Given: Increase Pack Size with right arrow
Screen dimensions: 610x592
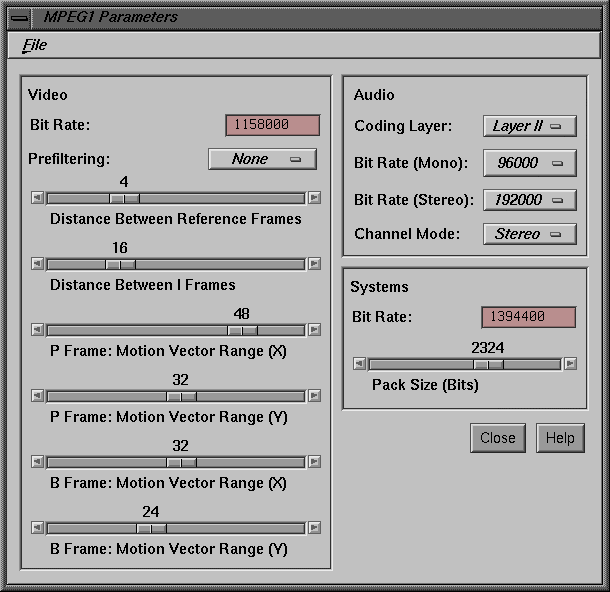Looking at the screenshot, I should tap(570, 364).
